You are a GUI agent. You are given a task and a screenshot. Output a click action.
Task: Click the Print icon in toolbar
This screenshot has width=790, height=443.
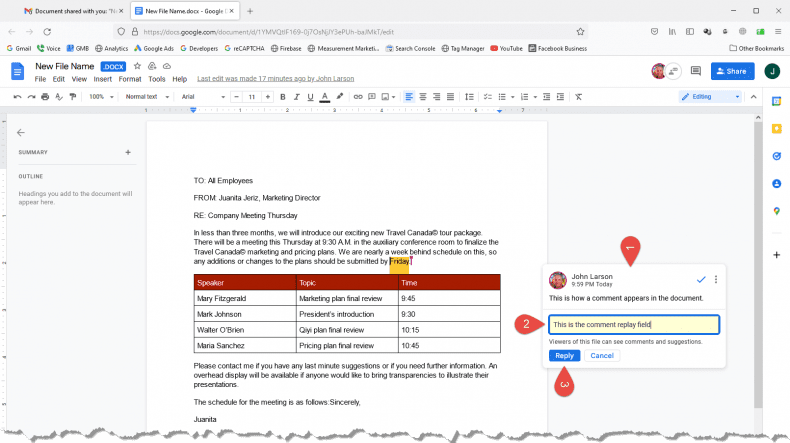coord(45,97)
